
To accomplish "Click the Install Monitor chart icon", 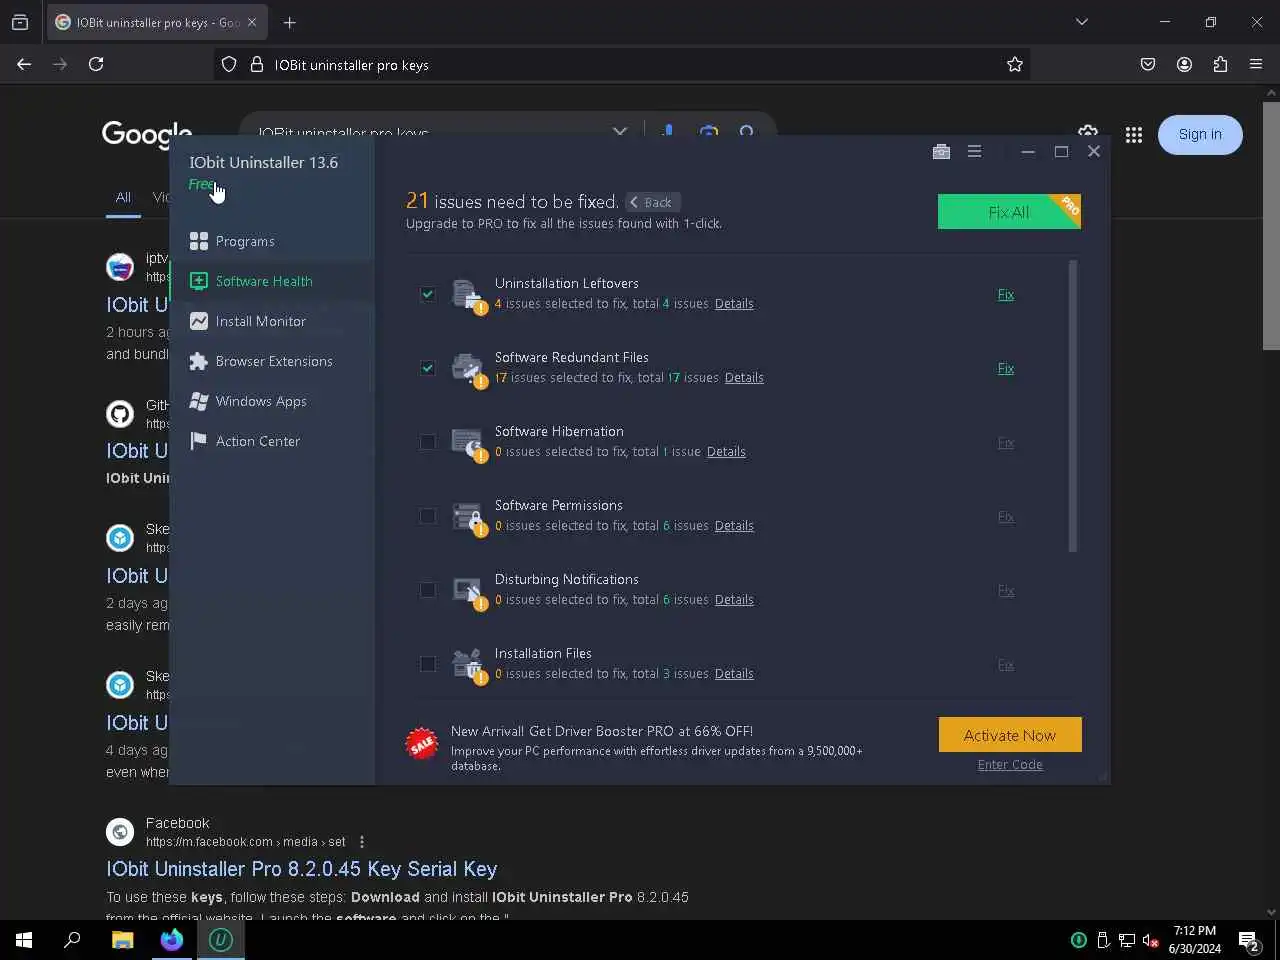I will 199,321.
